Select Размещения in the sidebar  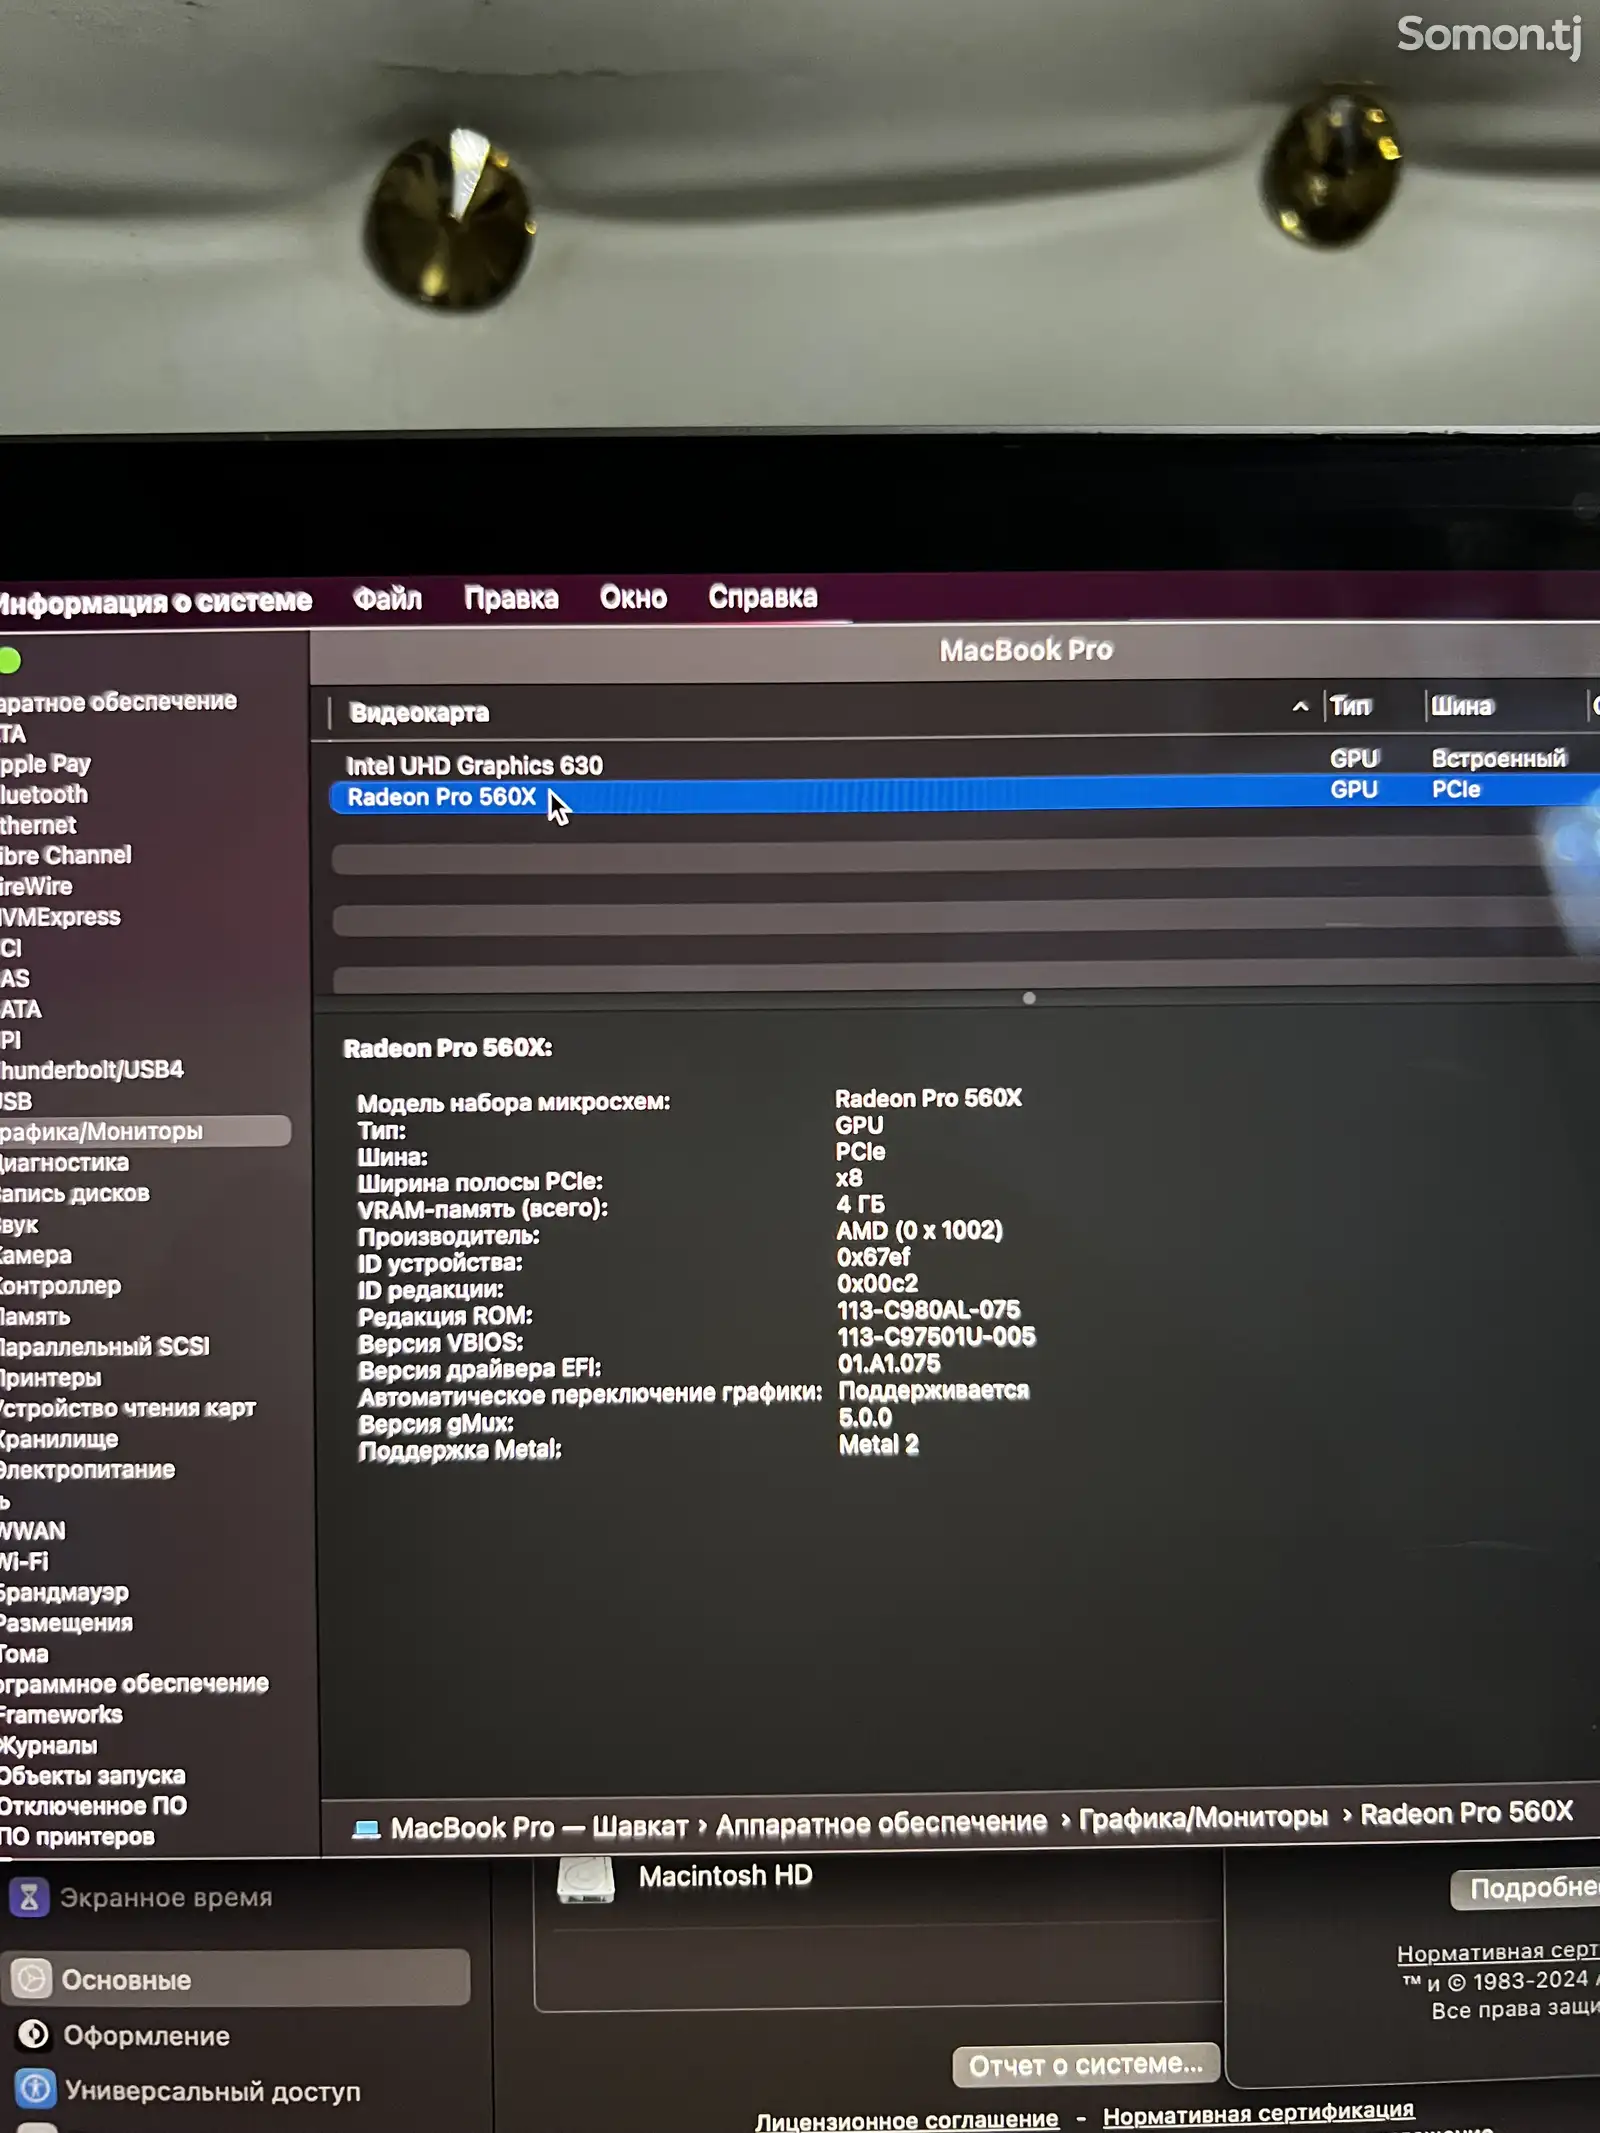[x=66, y=1623]
